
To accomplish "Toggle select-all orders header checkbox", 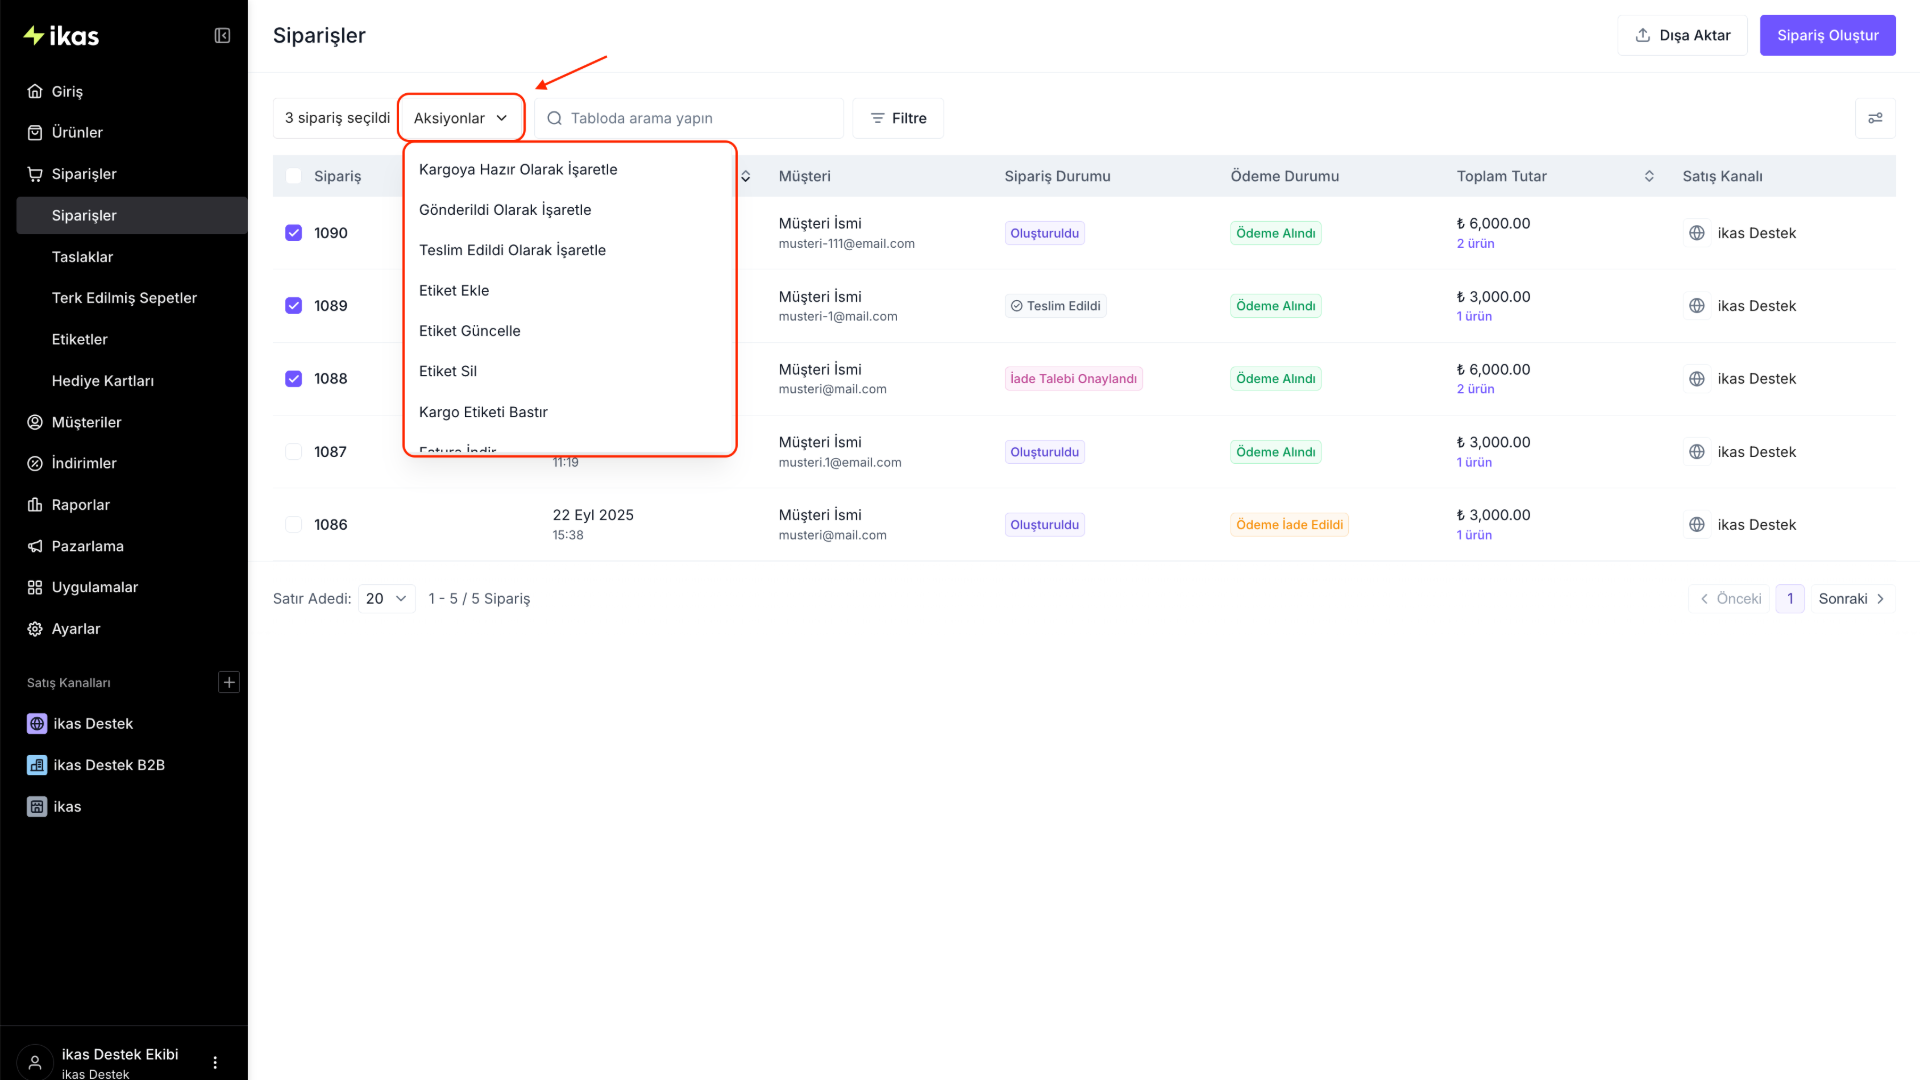I will [293, 176].
